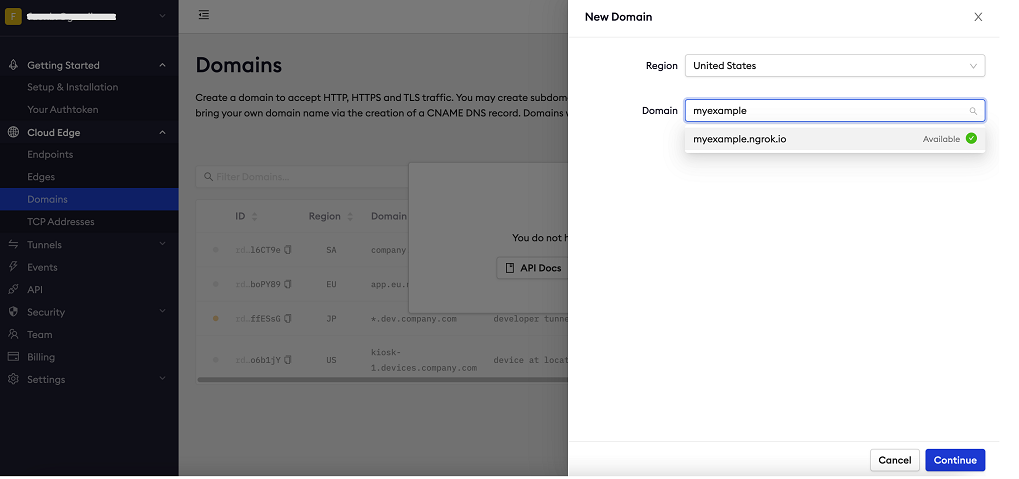Open the API Docs button
This screenshot has width=1019, height=479.
(533, 268)
